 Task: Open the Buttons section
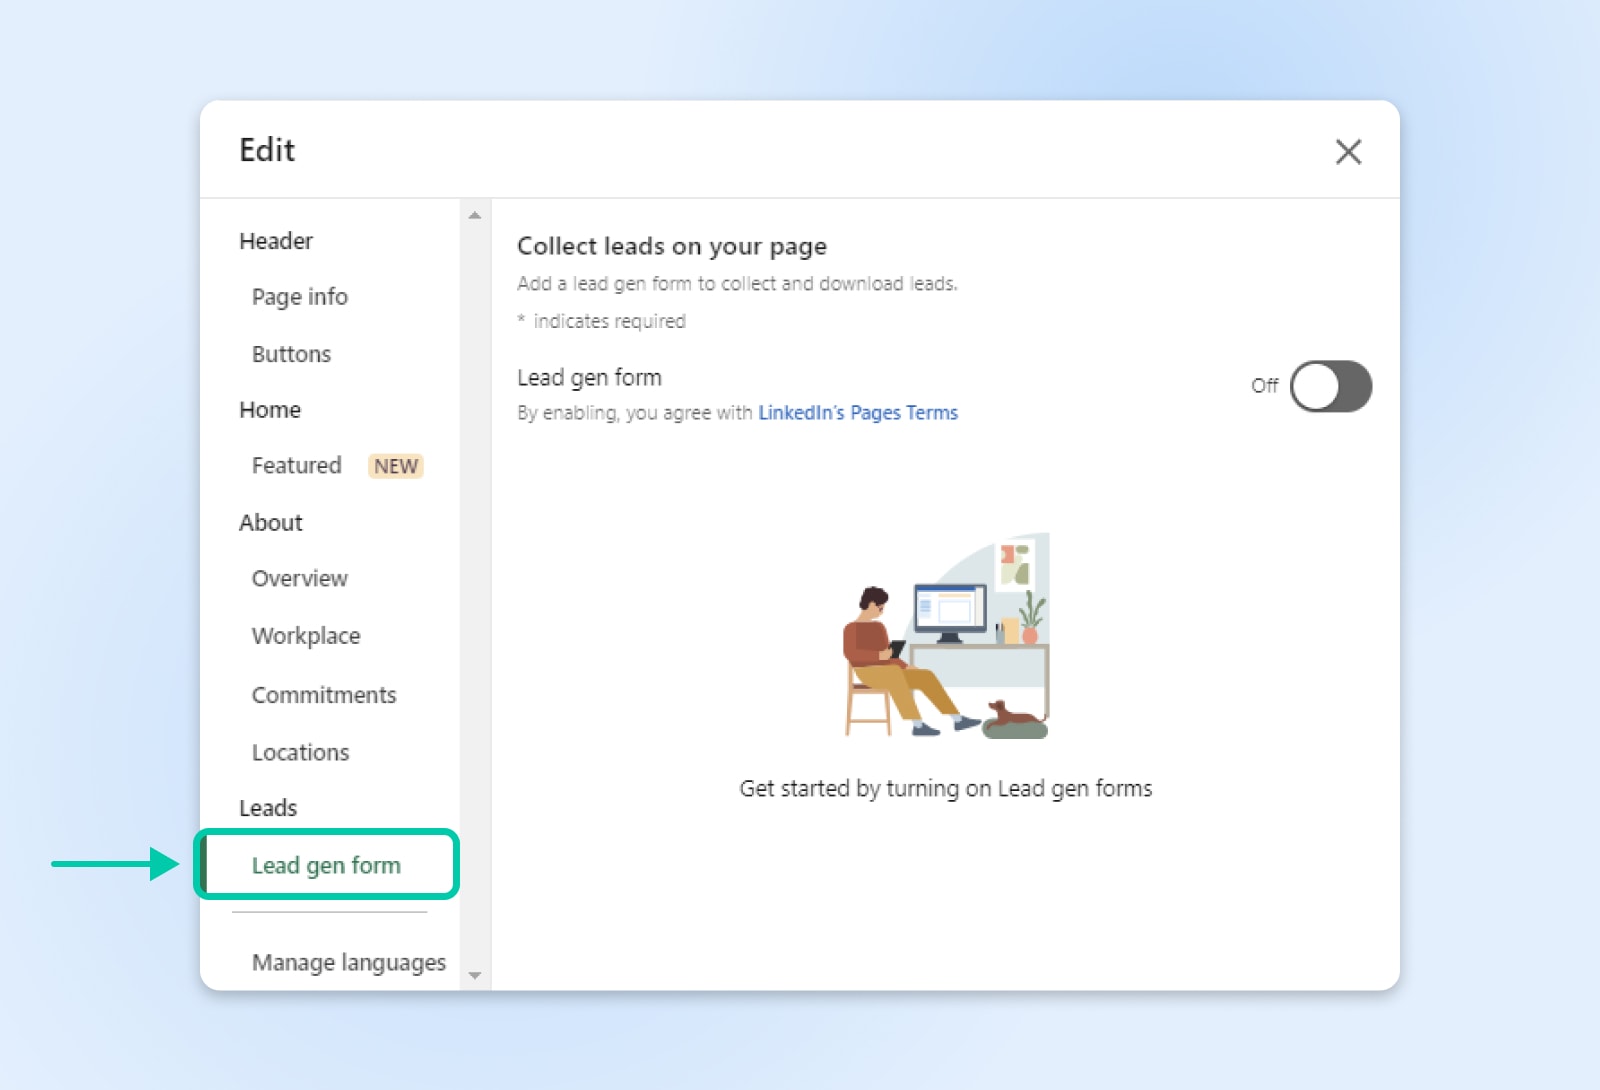coord(291,354)
